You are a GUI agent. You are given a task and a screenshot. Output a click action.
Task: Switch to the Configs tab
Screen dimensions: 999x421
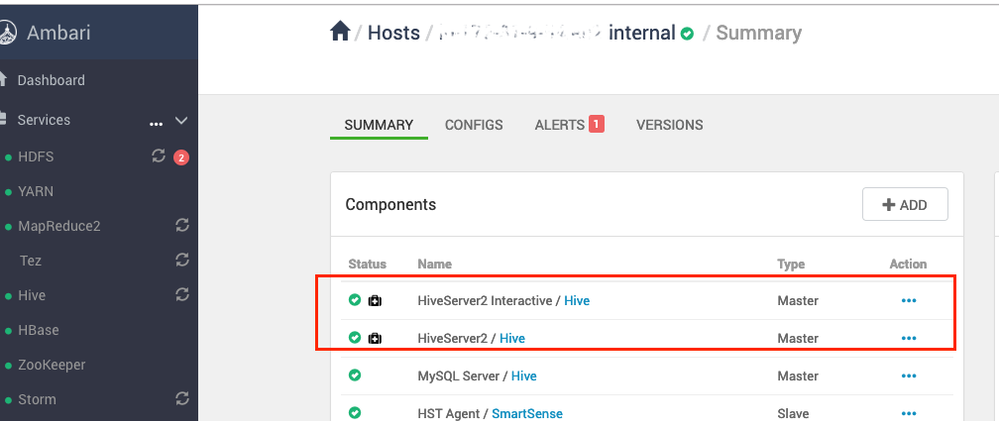(474, 125)
